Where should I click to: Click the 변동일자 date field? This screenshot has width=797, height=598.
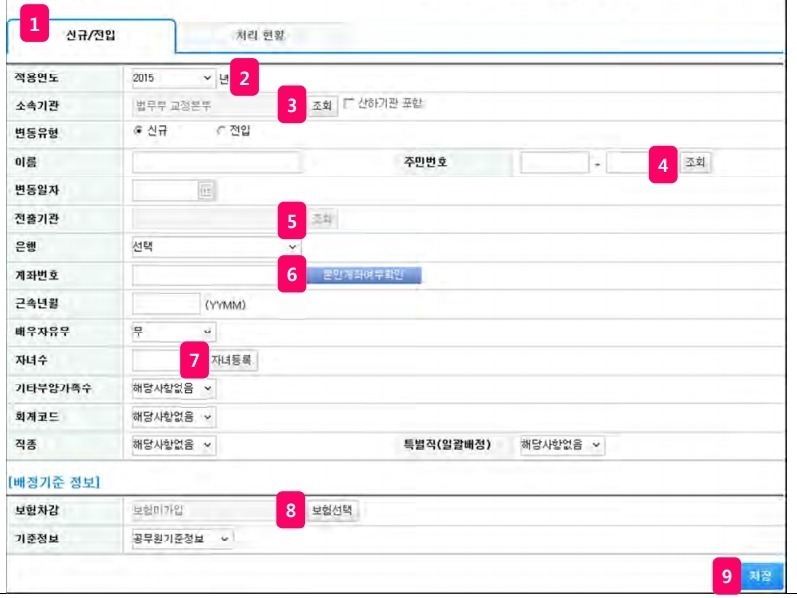(x=165, y=191)
